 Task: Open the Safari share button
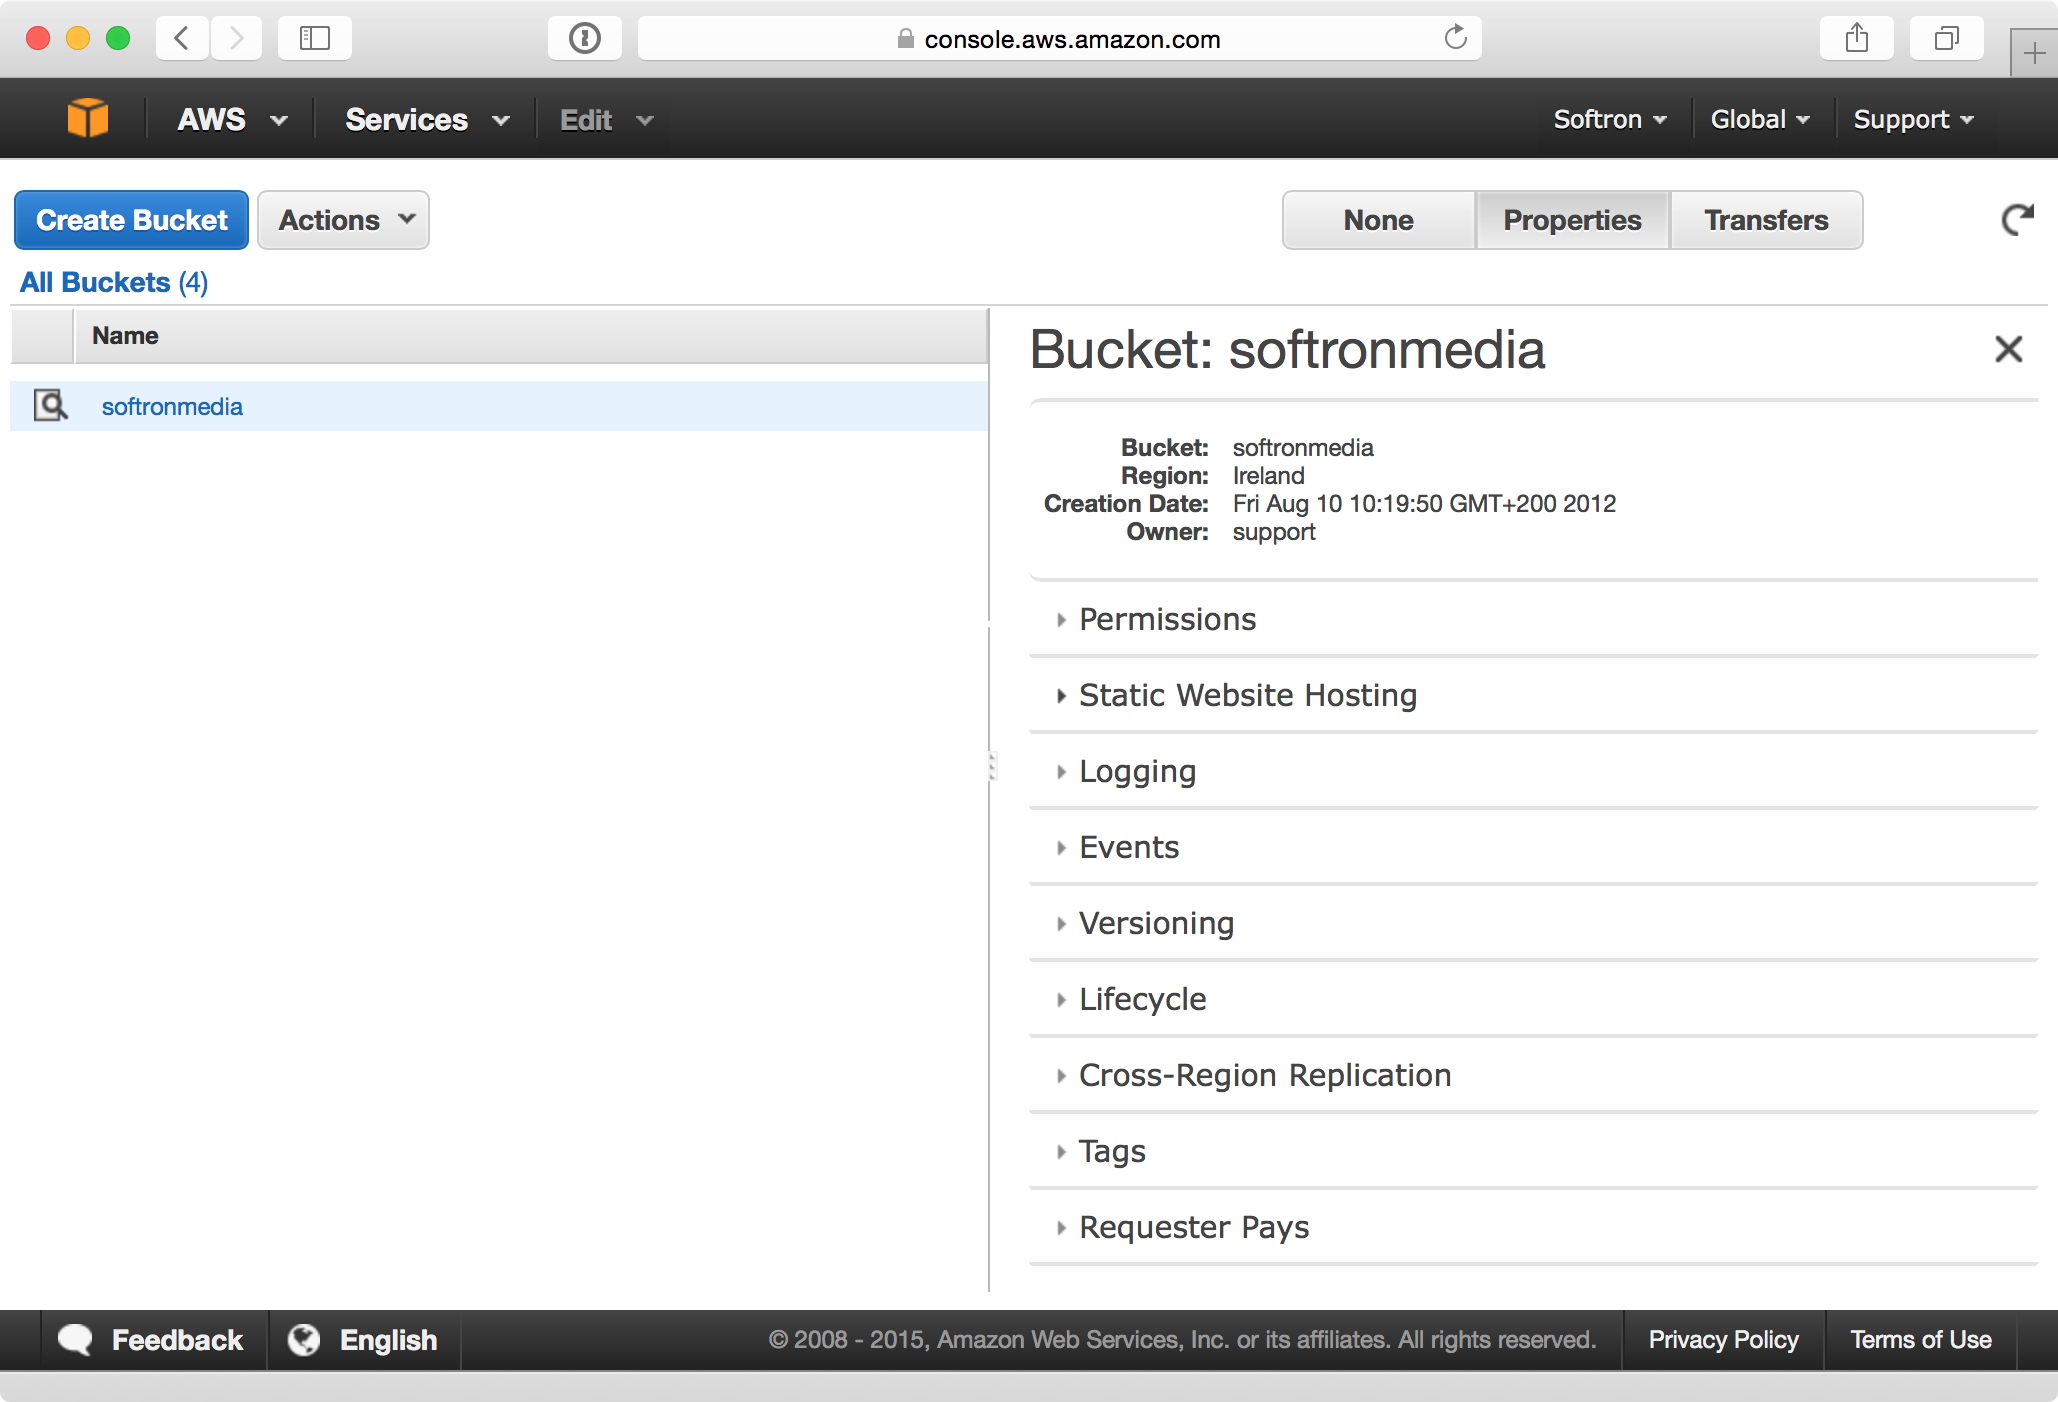pos(1857,39)
